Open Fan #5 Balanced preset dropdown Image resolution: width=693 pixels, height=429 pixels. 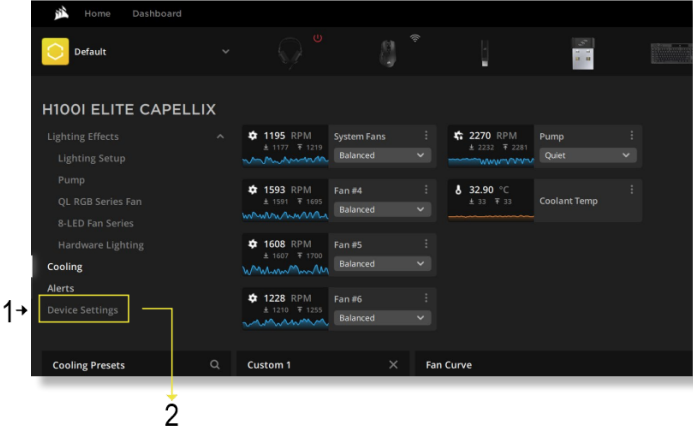coord(382,264)
